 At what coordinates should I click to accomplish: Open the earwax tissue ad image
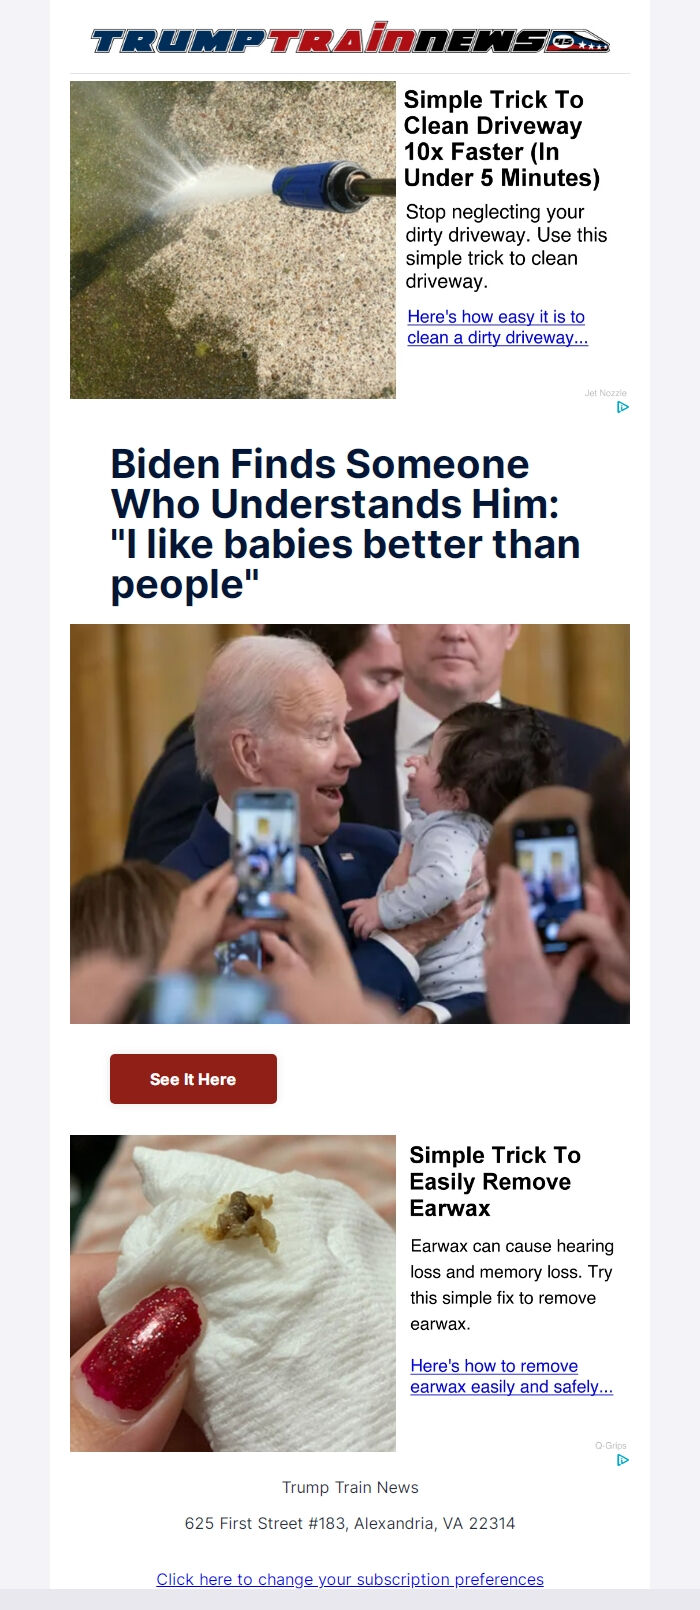pos(233,1293)
